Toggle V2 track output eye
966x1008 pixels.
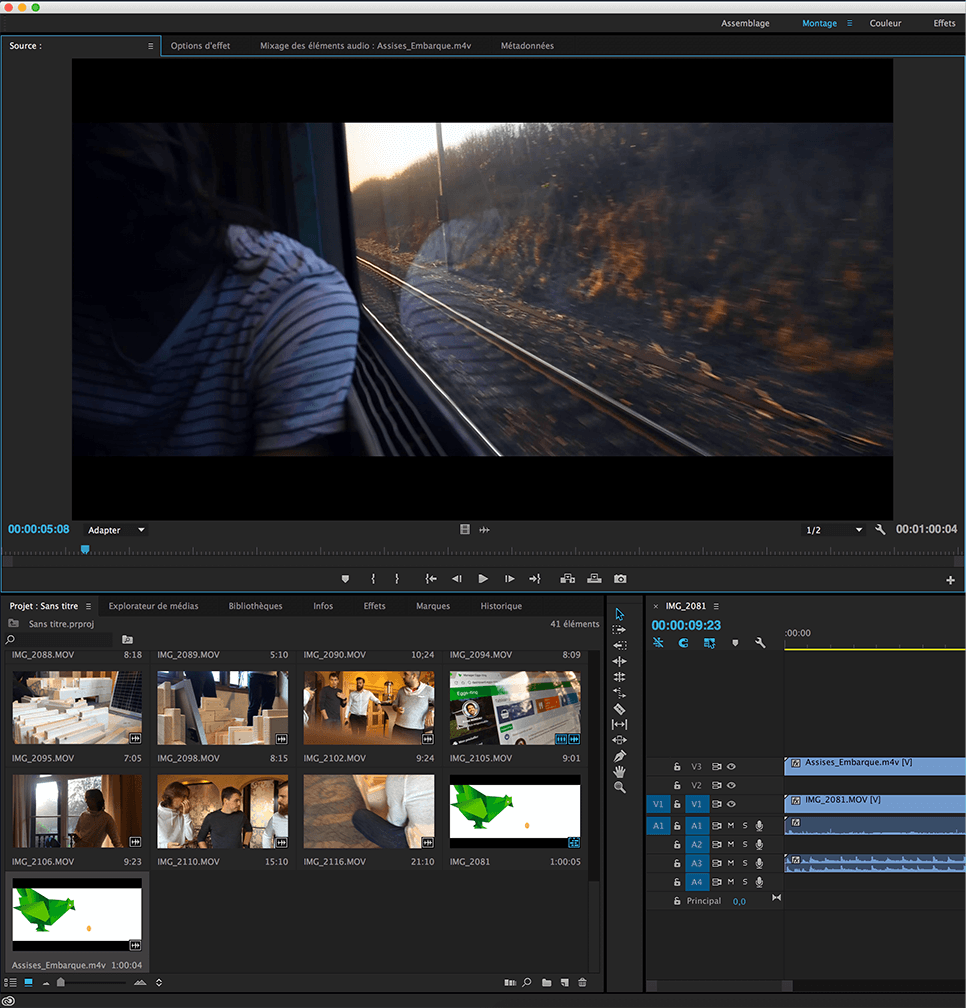731,785
